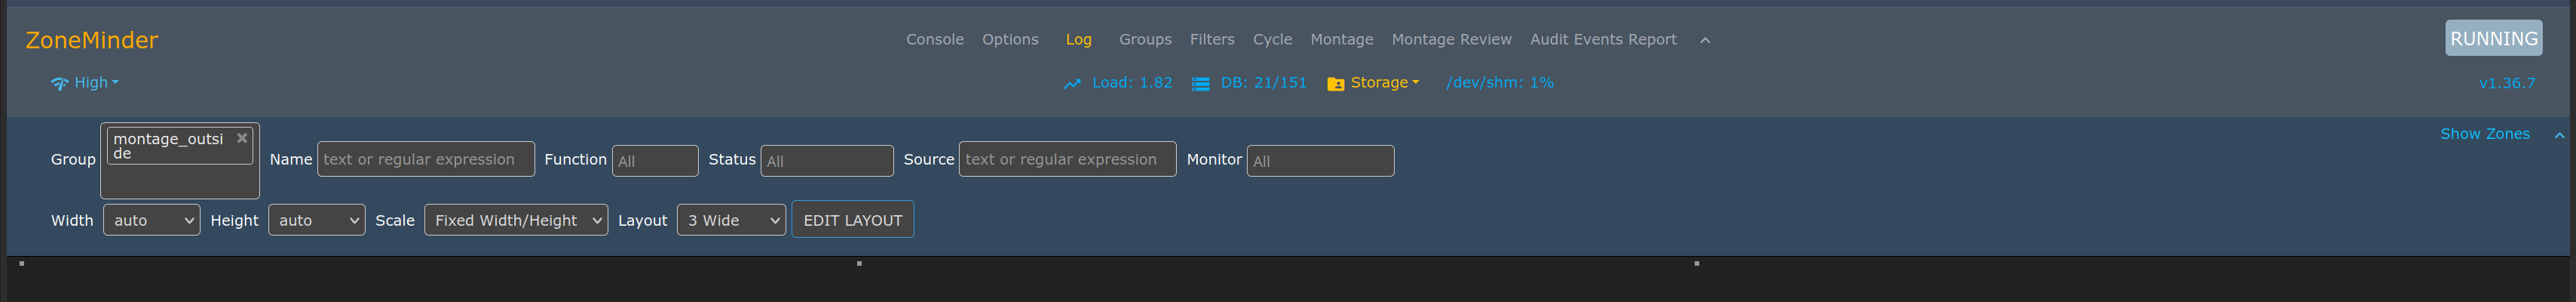Focus the Name filter text field
2576x302 pixels.
(426, 160)
